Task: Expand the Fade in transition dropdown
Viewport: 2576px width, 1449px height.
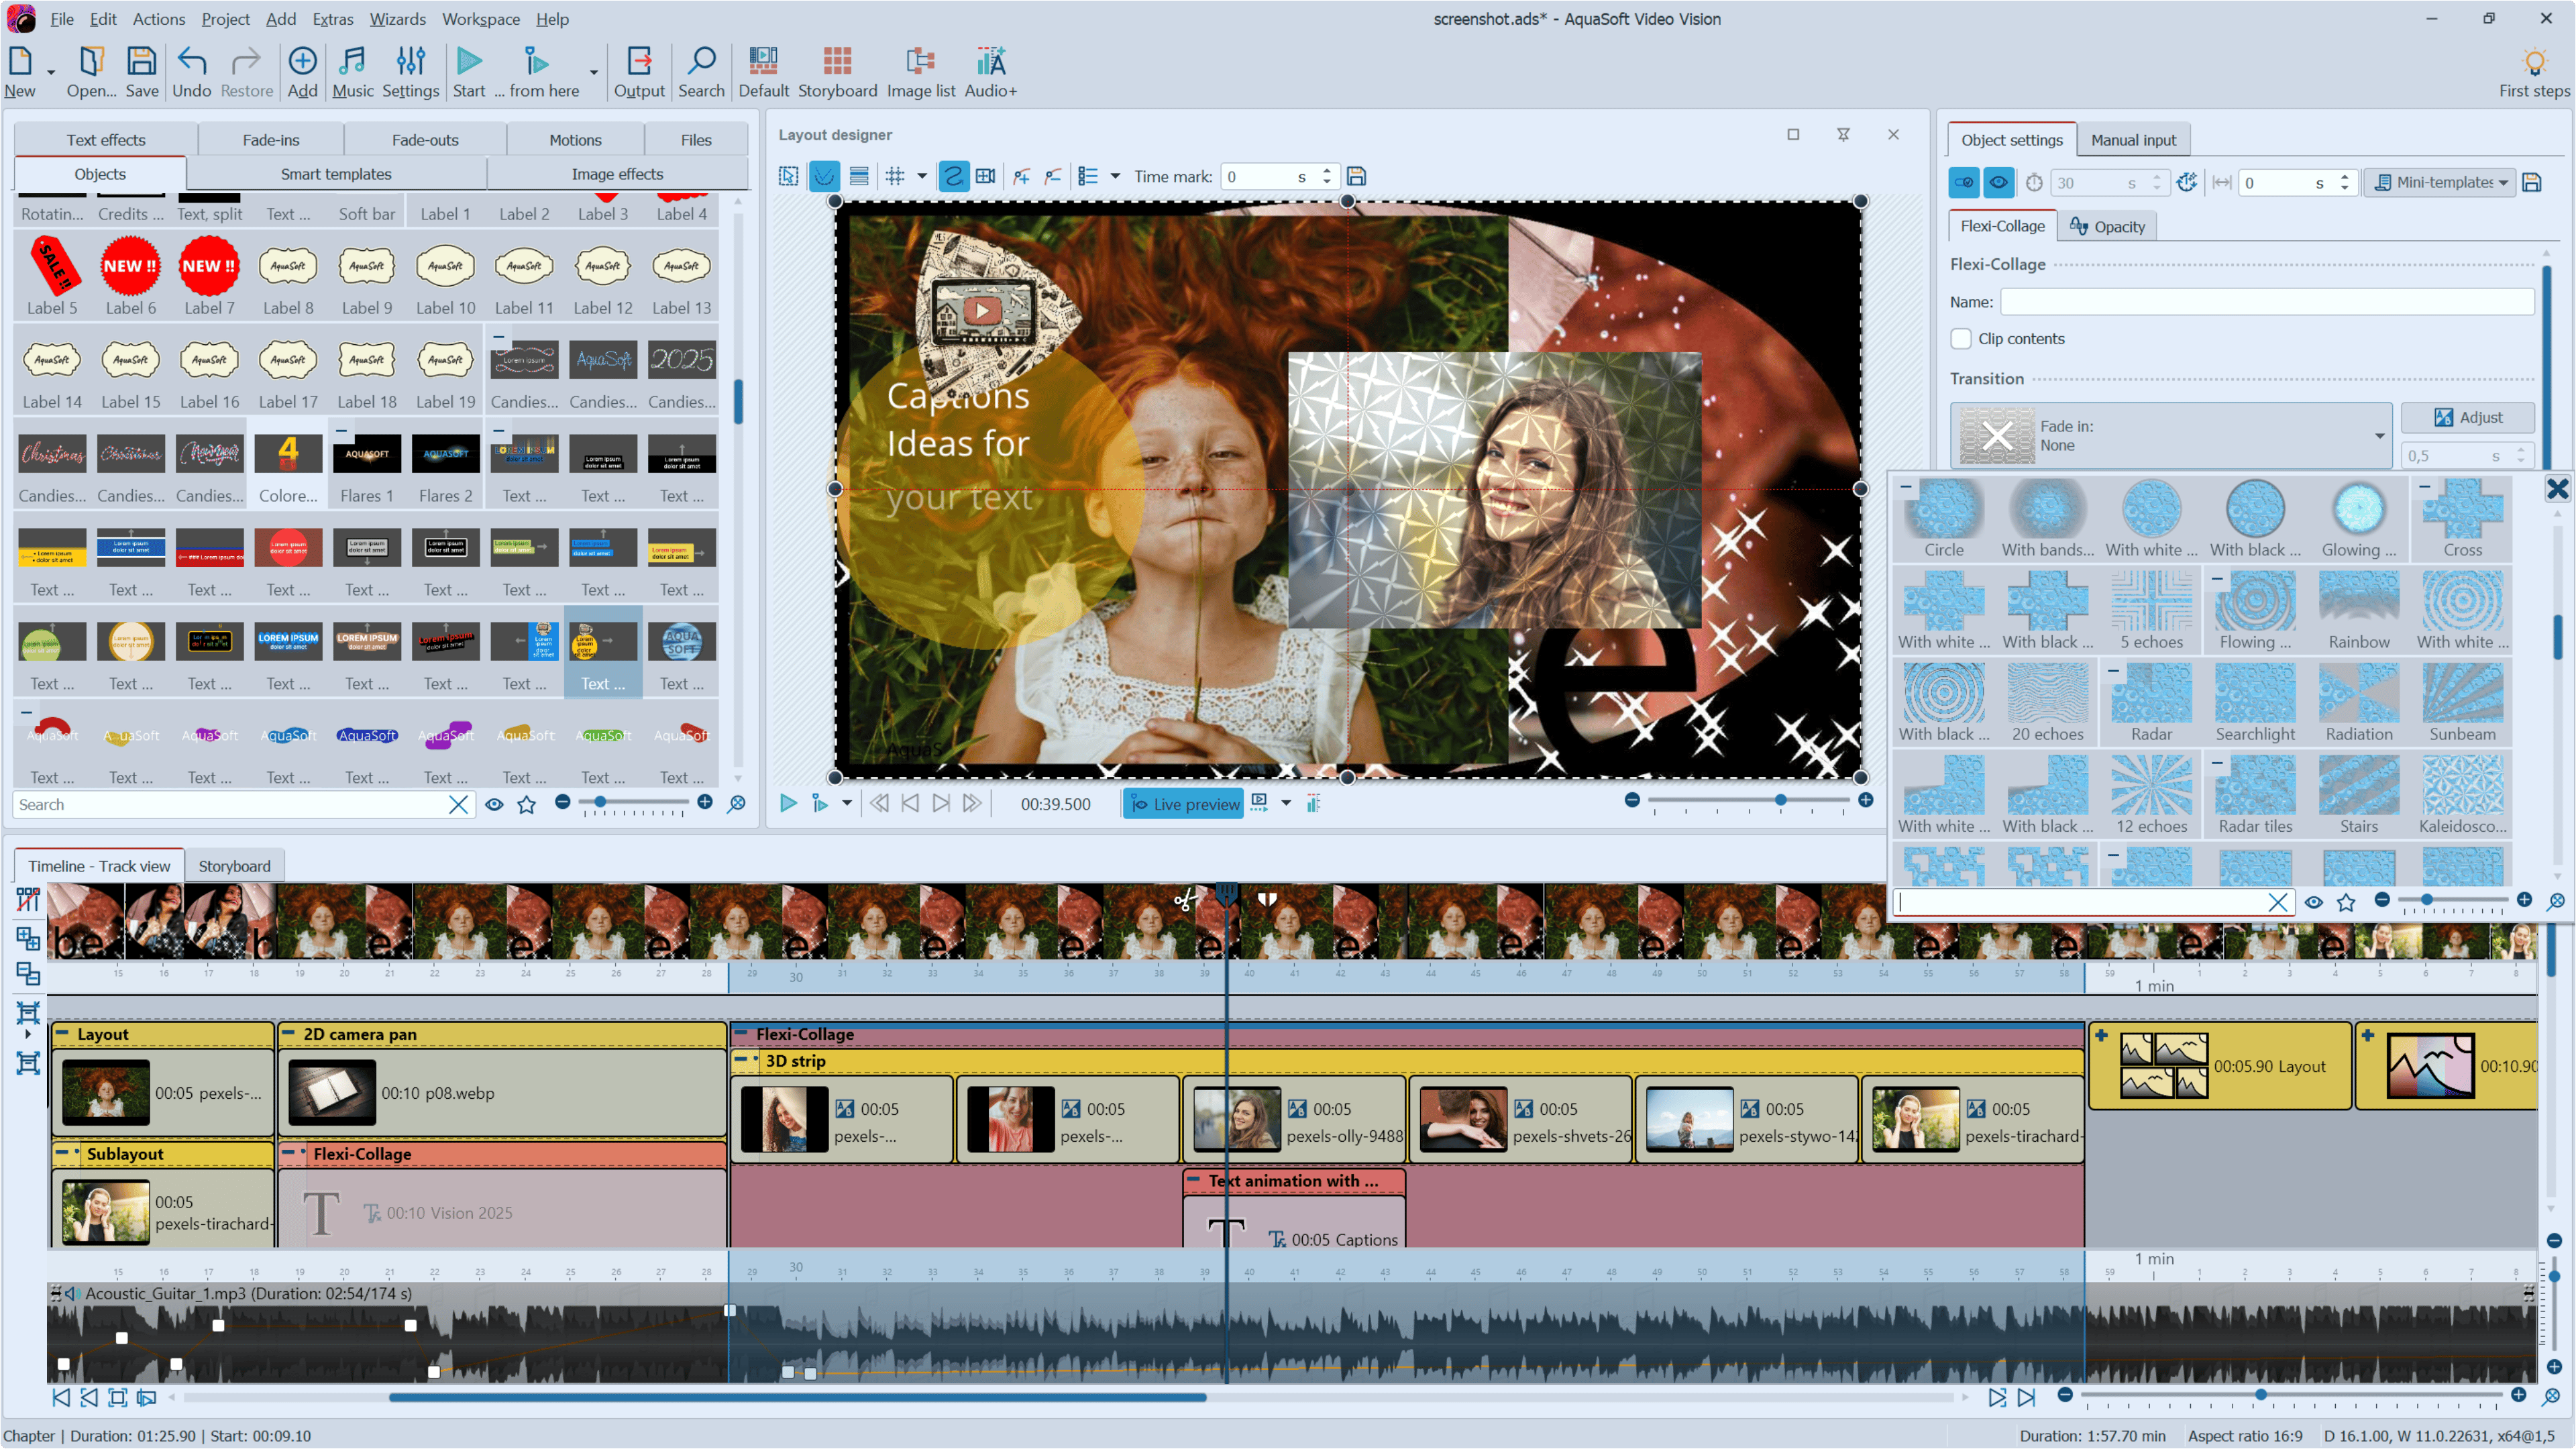Action: 2379,436
